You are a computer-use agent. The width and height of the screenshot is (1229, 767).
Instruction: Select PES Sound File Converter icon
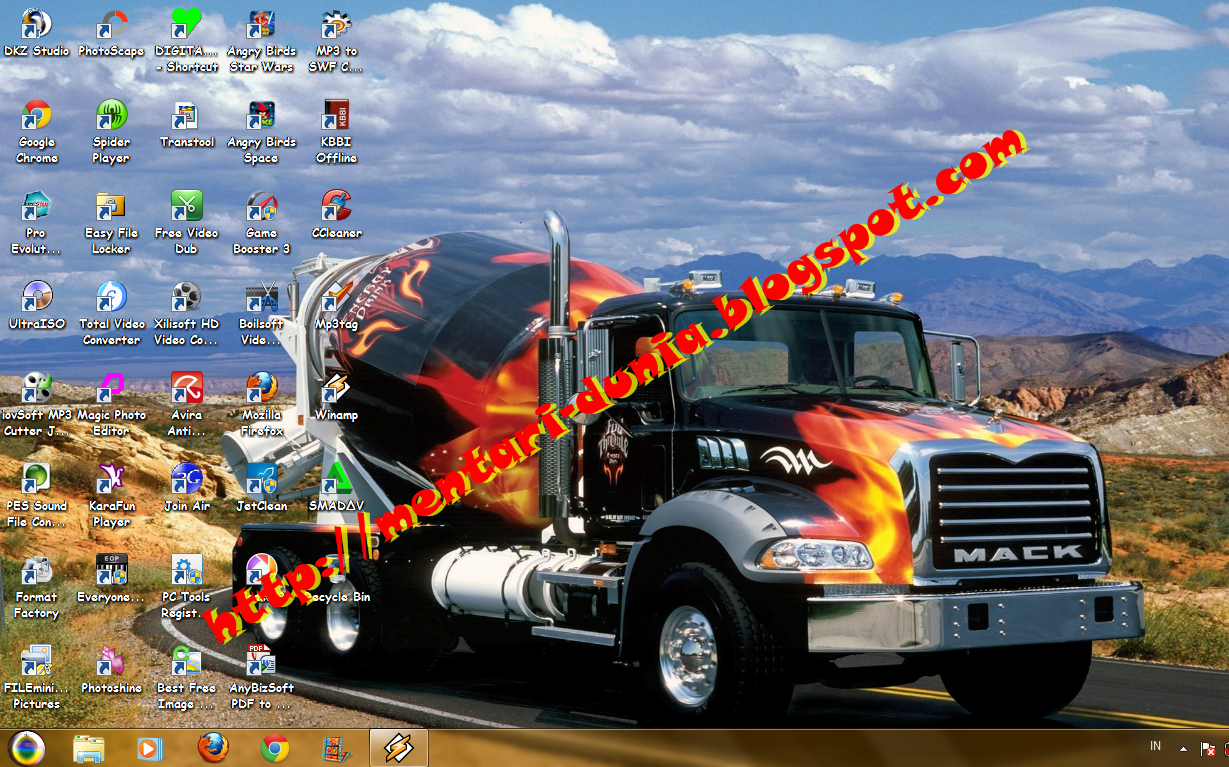pos(37,495)
